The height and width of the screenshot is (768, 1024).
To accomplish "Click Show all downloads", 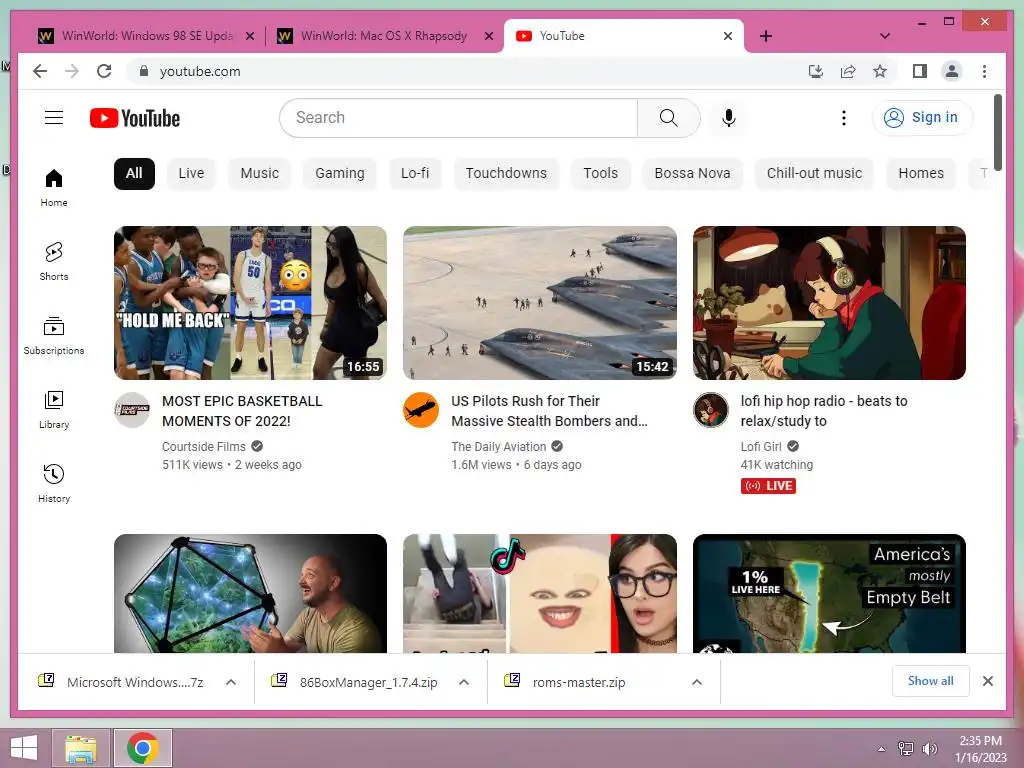I will pyautogui.click(x=931, y=681).
